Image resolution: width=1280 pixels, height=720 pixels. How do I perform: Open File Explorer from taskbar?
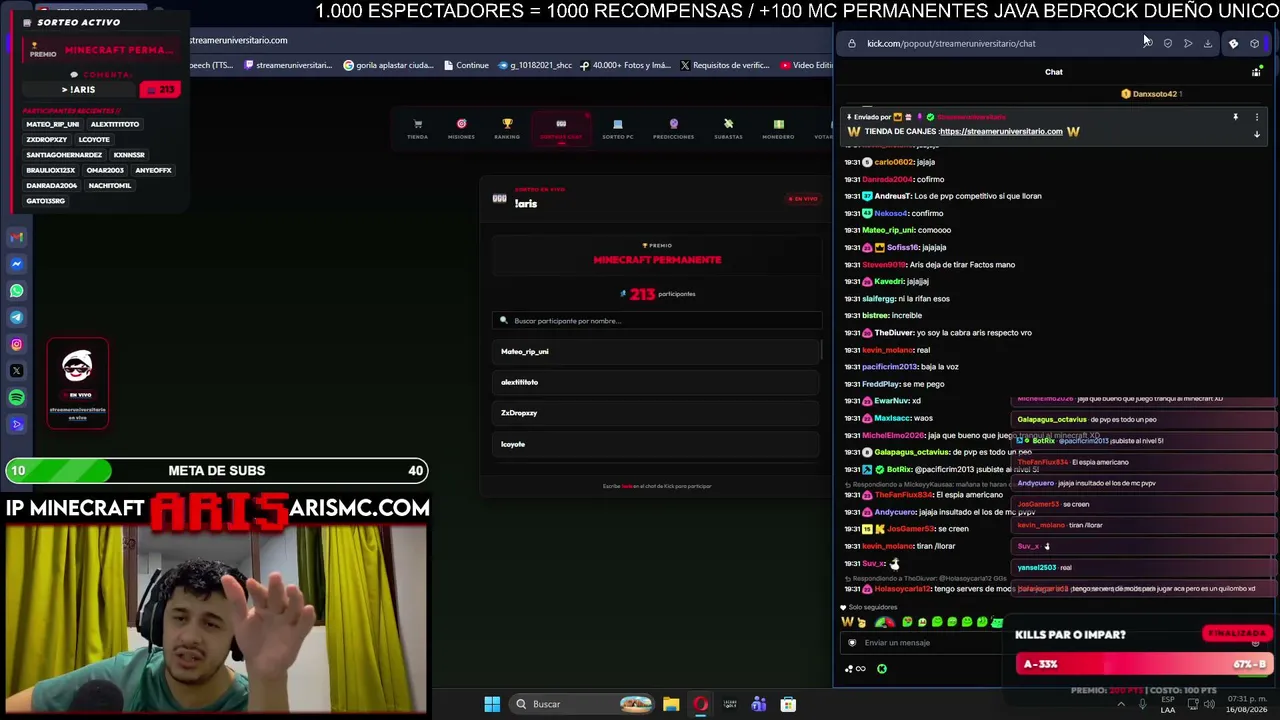click(x=671, y=704)
